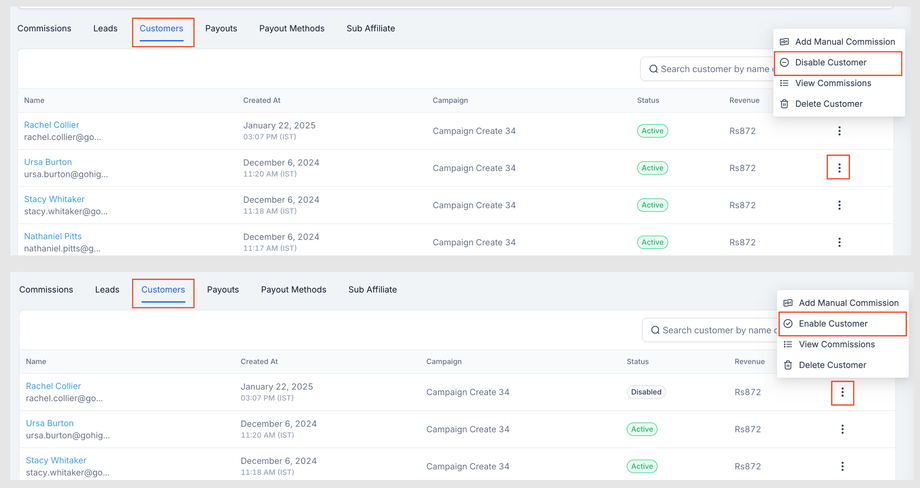
Task: Switch to Payout Methods tab in lower panel
Action: pos(293,290)
